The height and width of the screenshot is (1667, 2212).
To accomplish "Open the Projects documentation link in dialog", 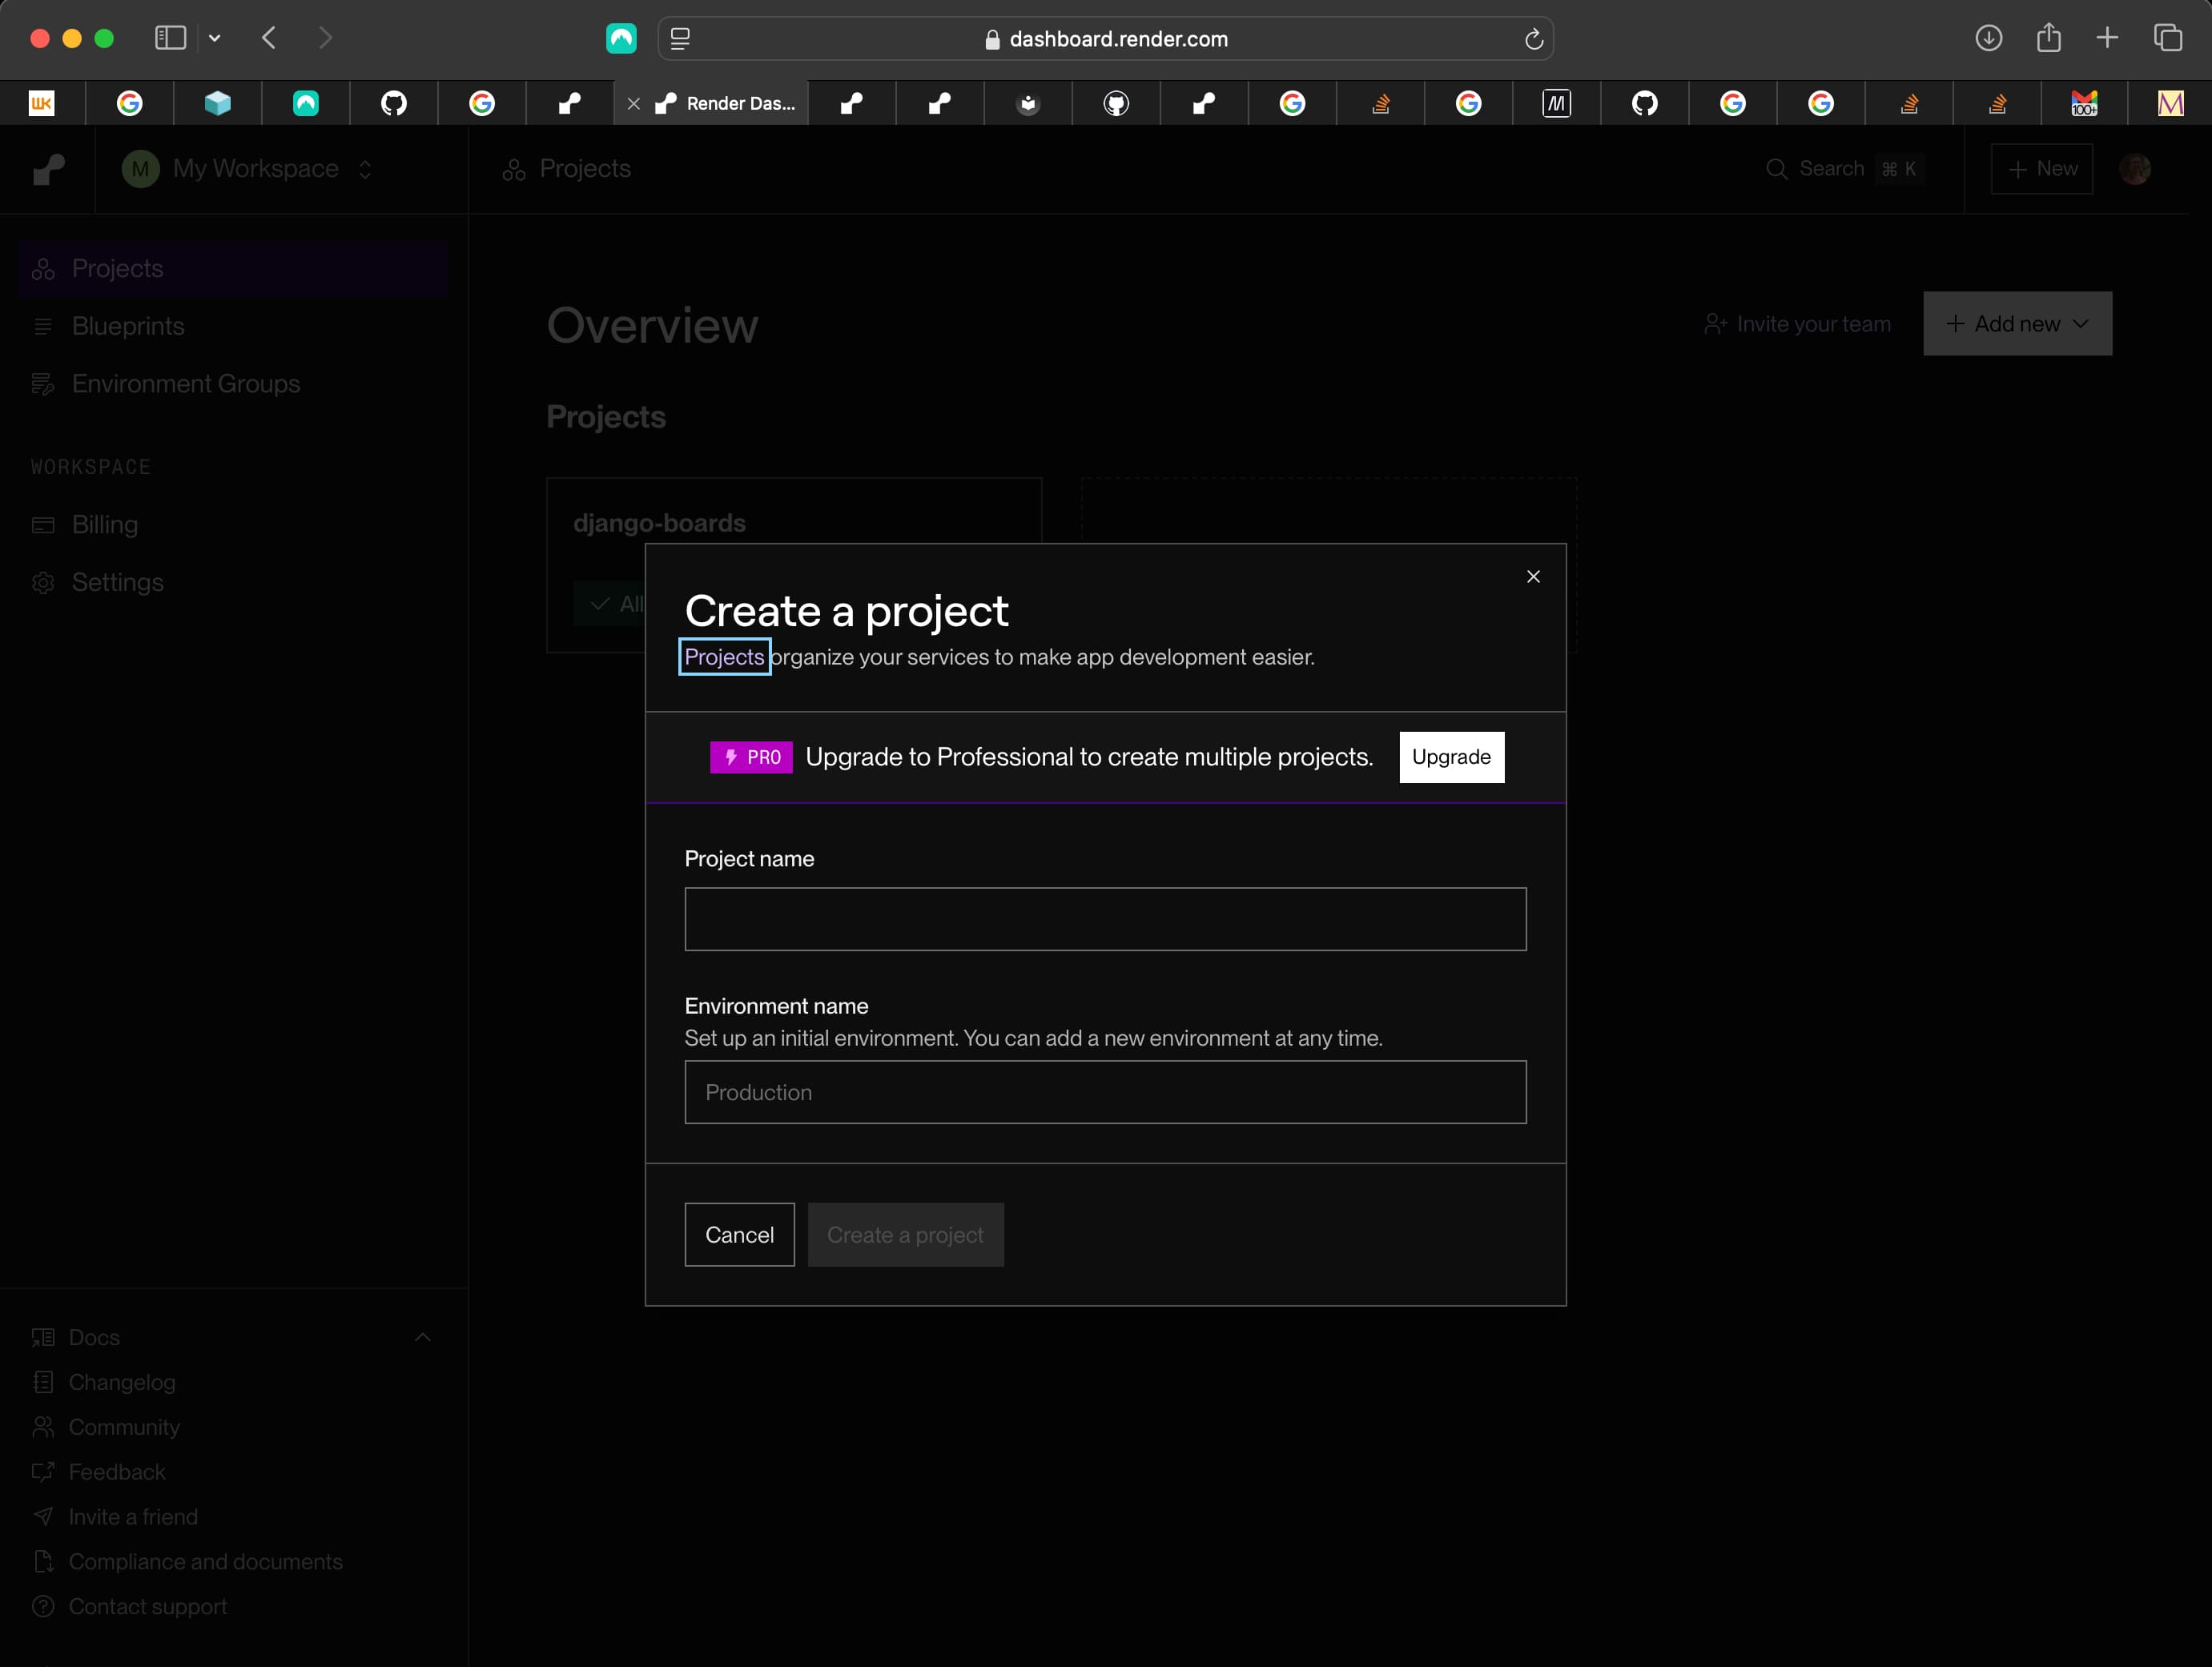I will point(724,657).
